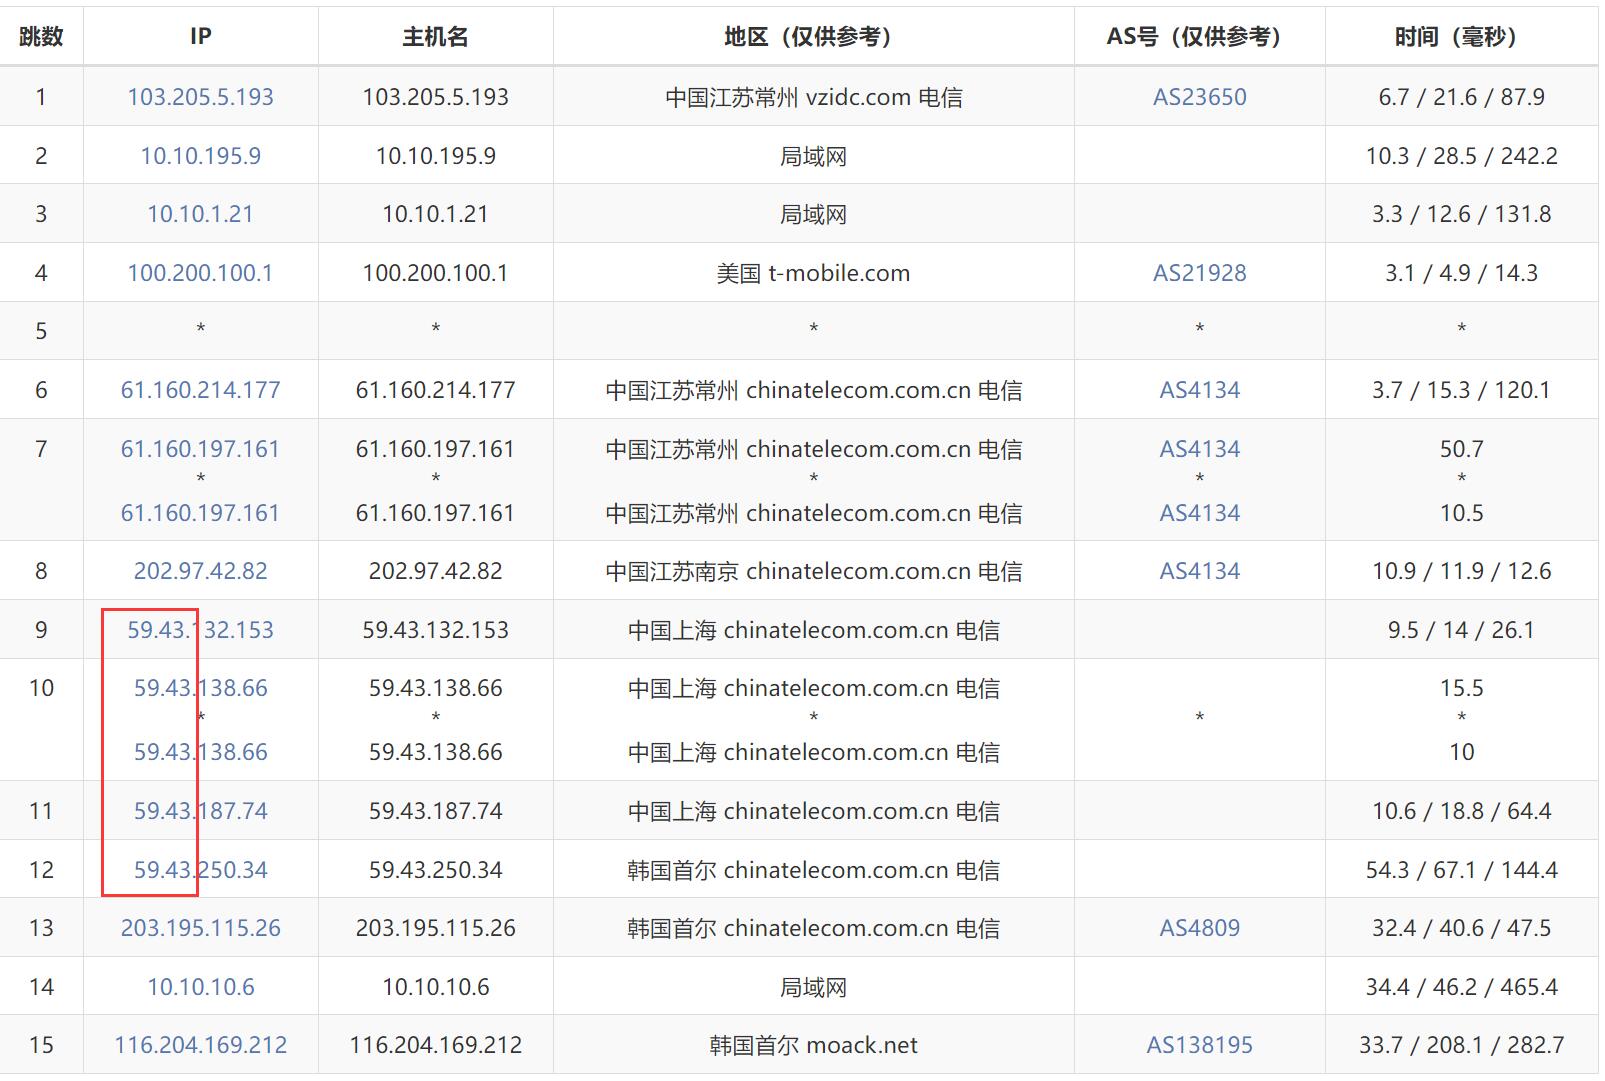Open IP link 10.10.1.21

click(x=200, y=214)
